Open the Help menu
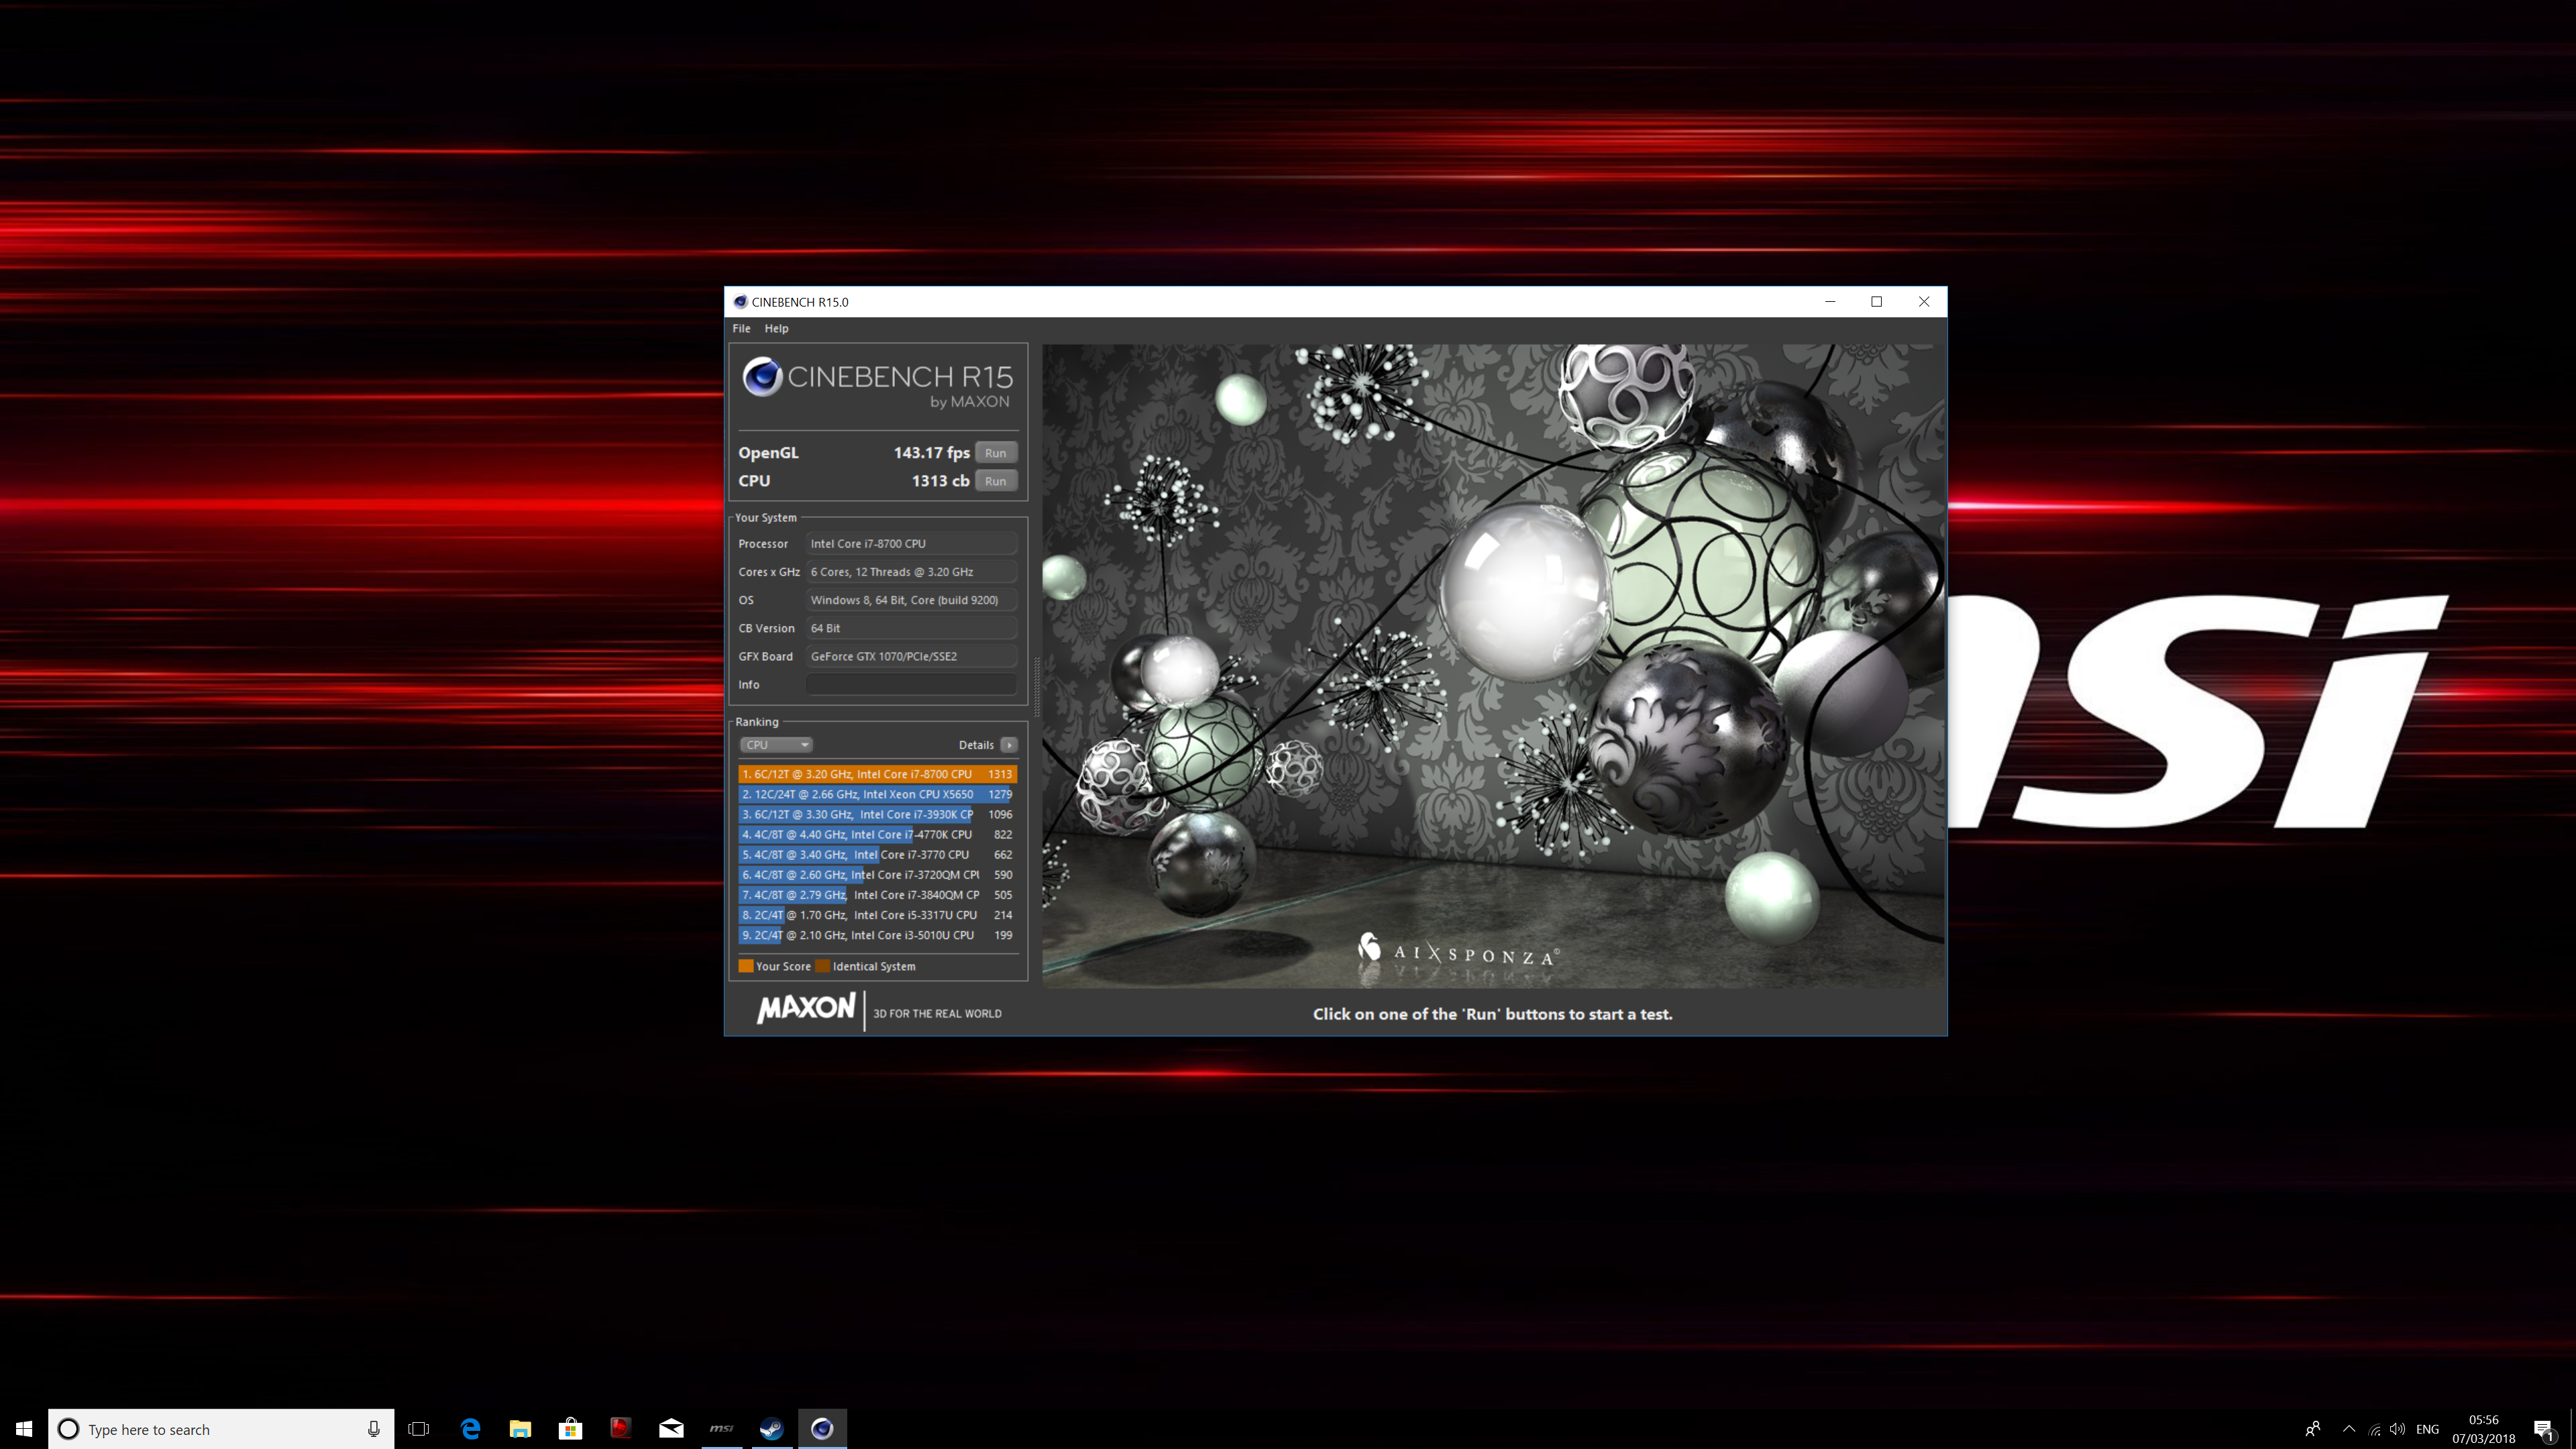2576x1449 pixels. click(776, 328)
